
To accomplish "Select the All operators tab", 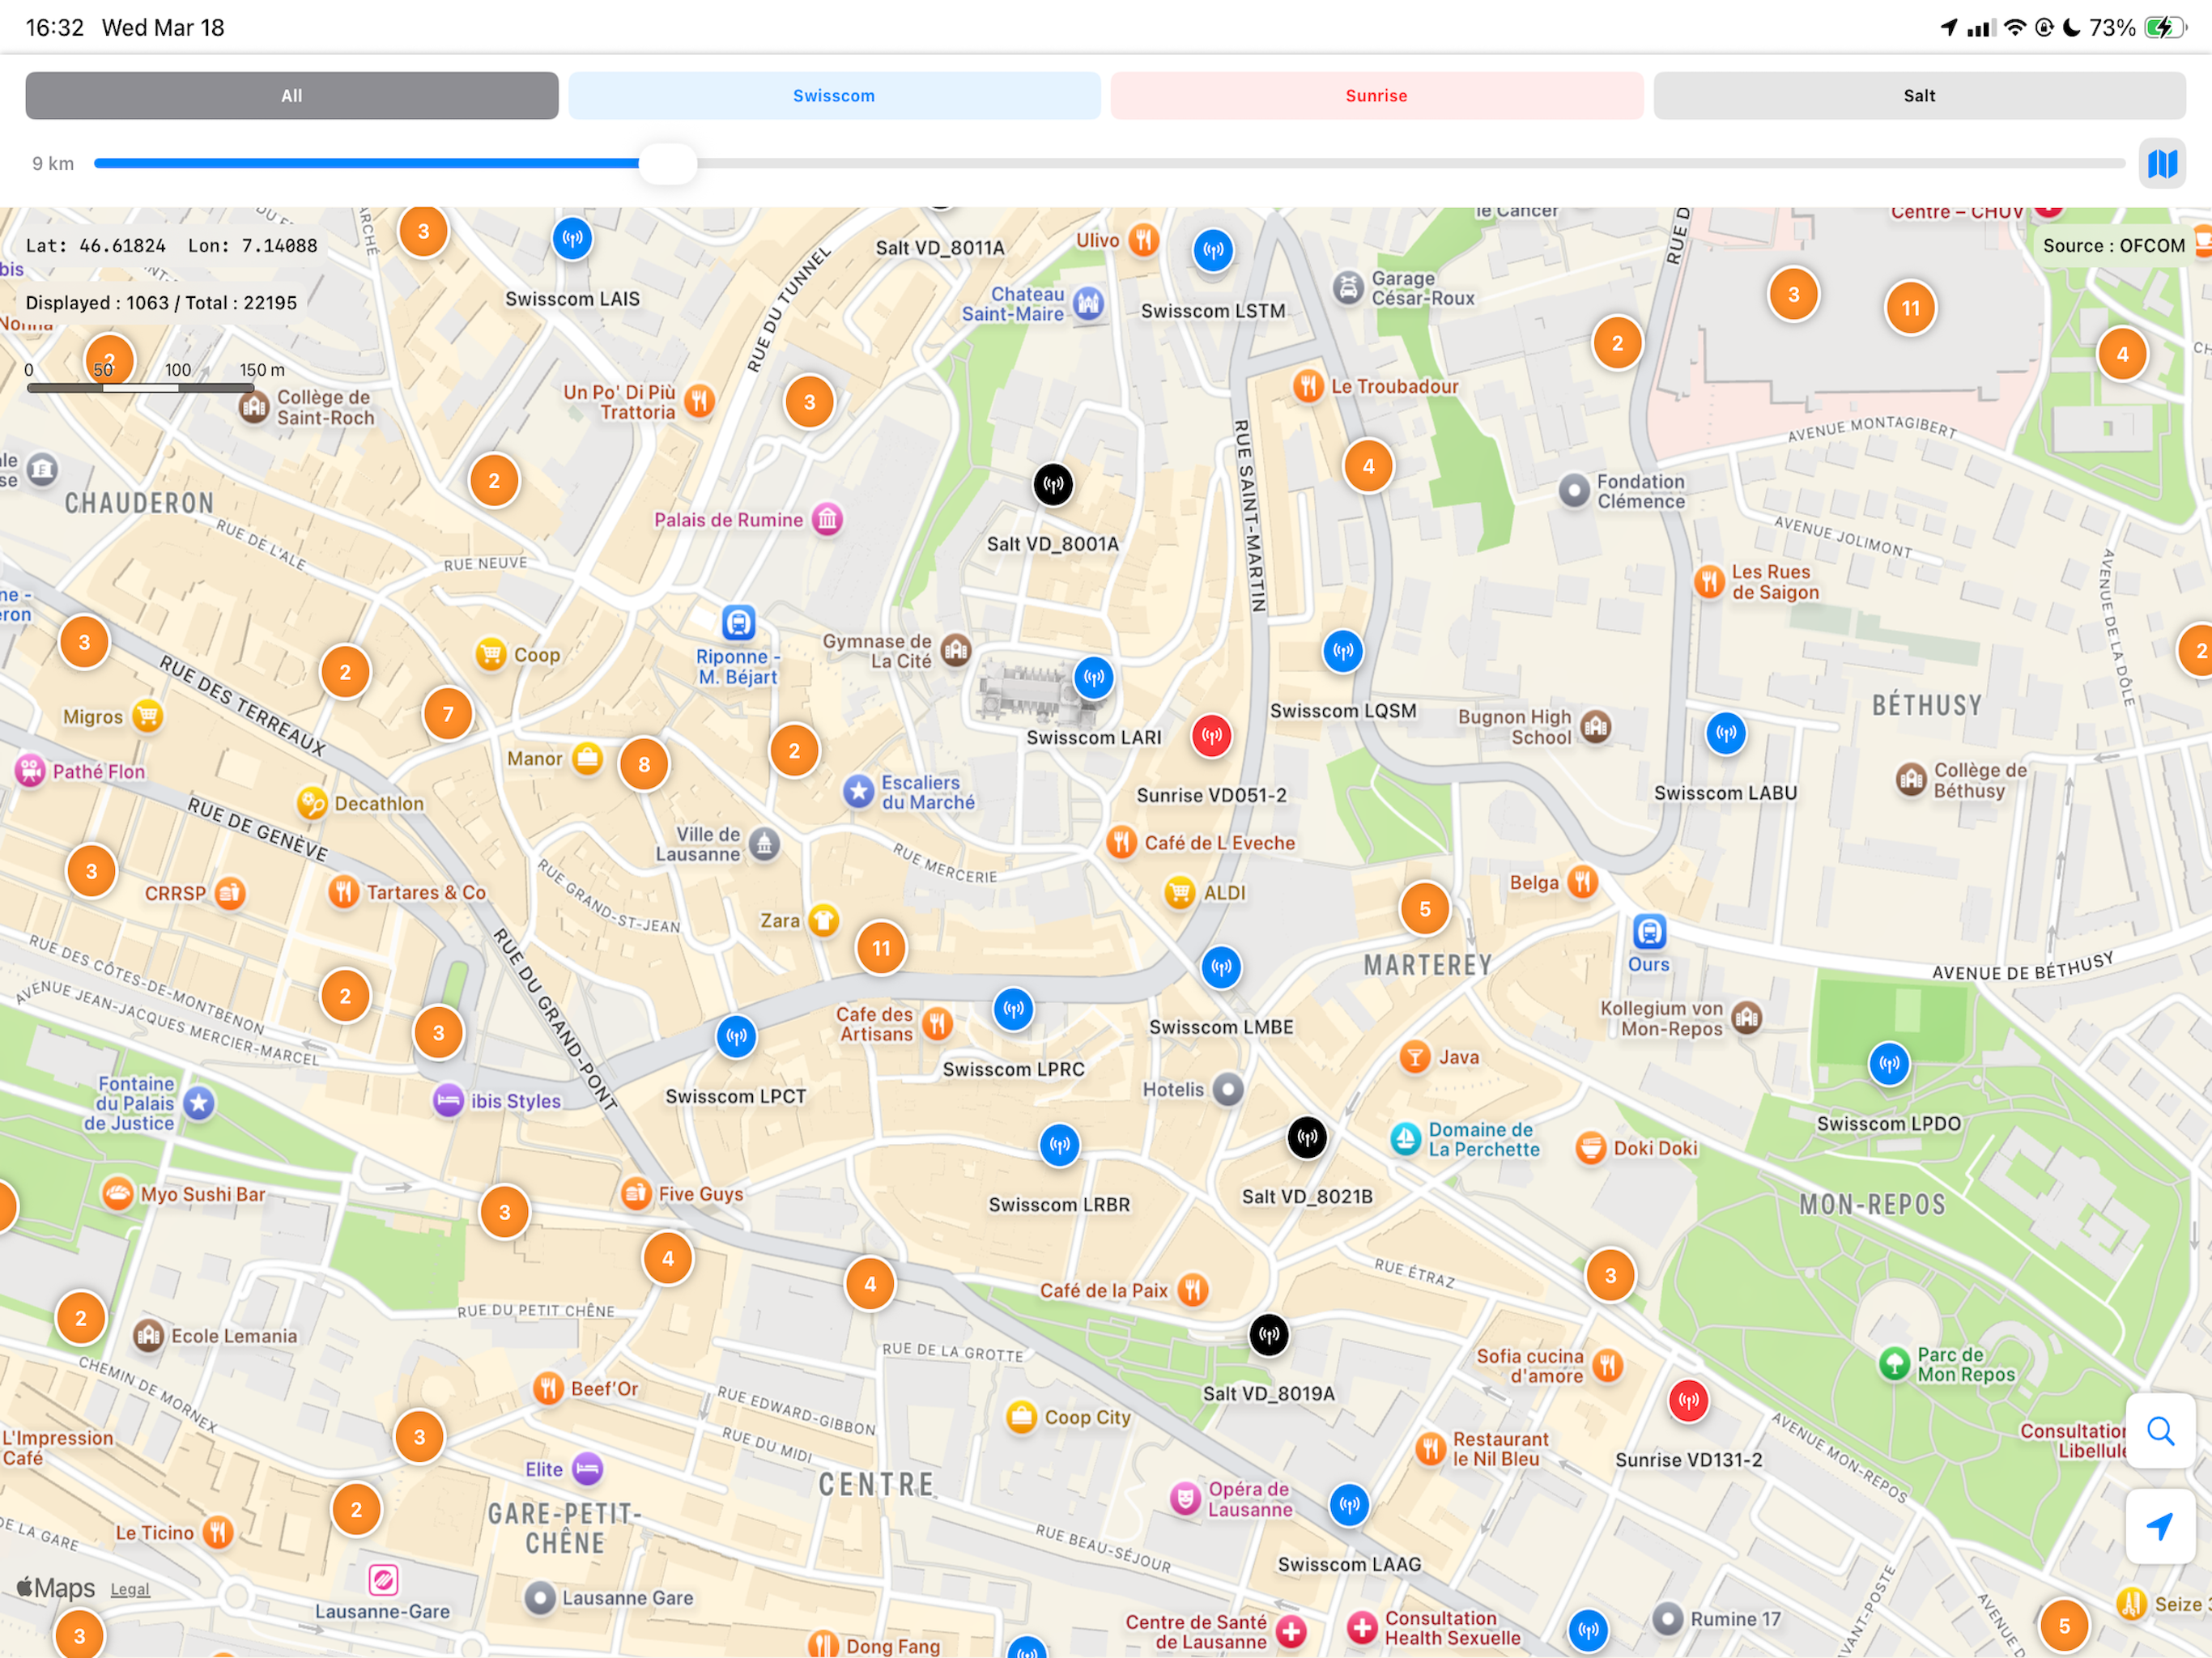I will click(292, 96).
